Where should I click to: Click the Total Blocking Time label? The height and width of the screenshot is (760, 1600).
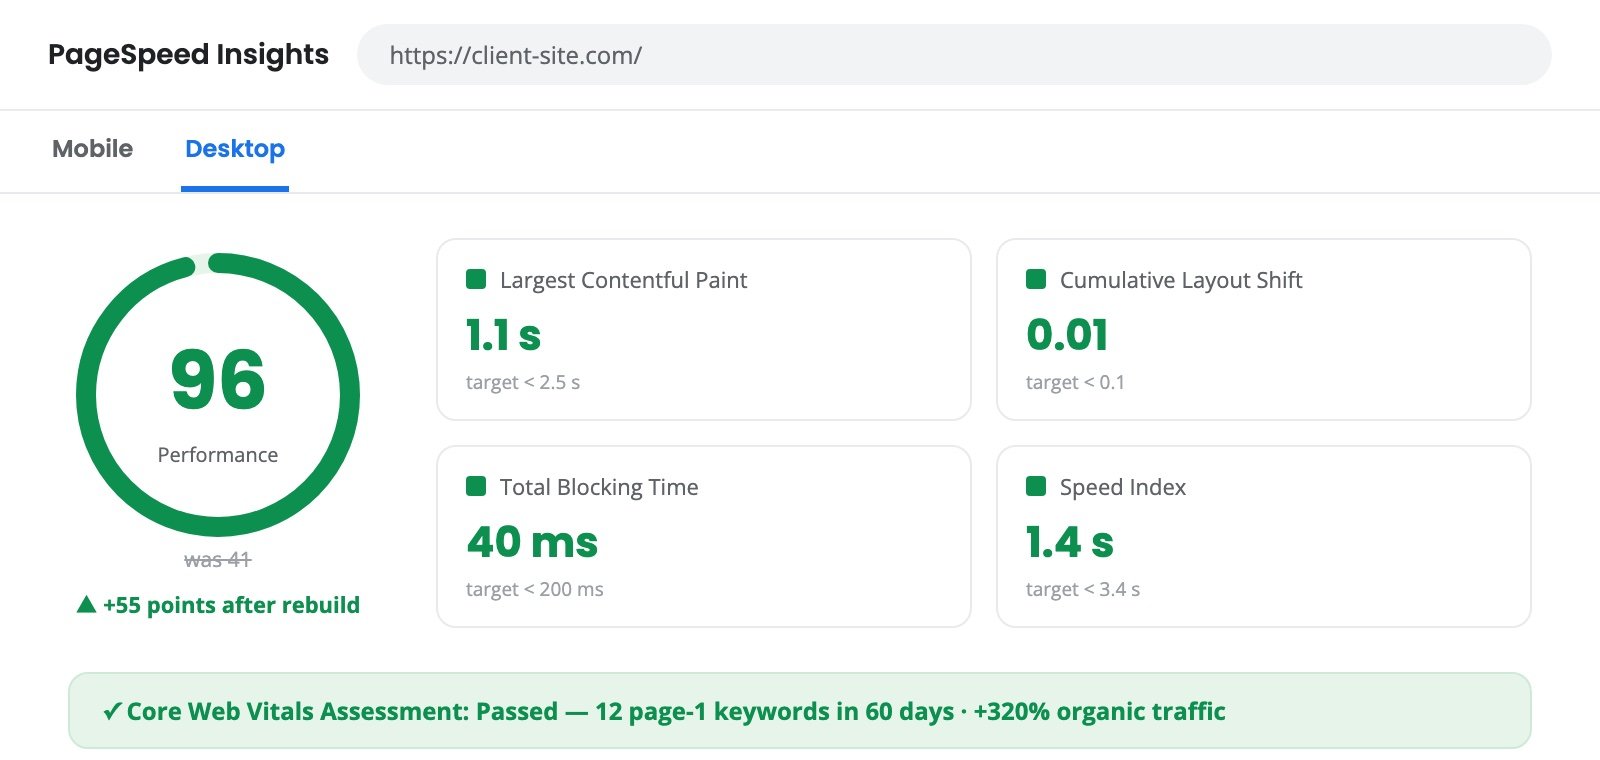coord(599,487)
